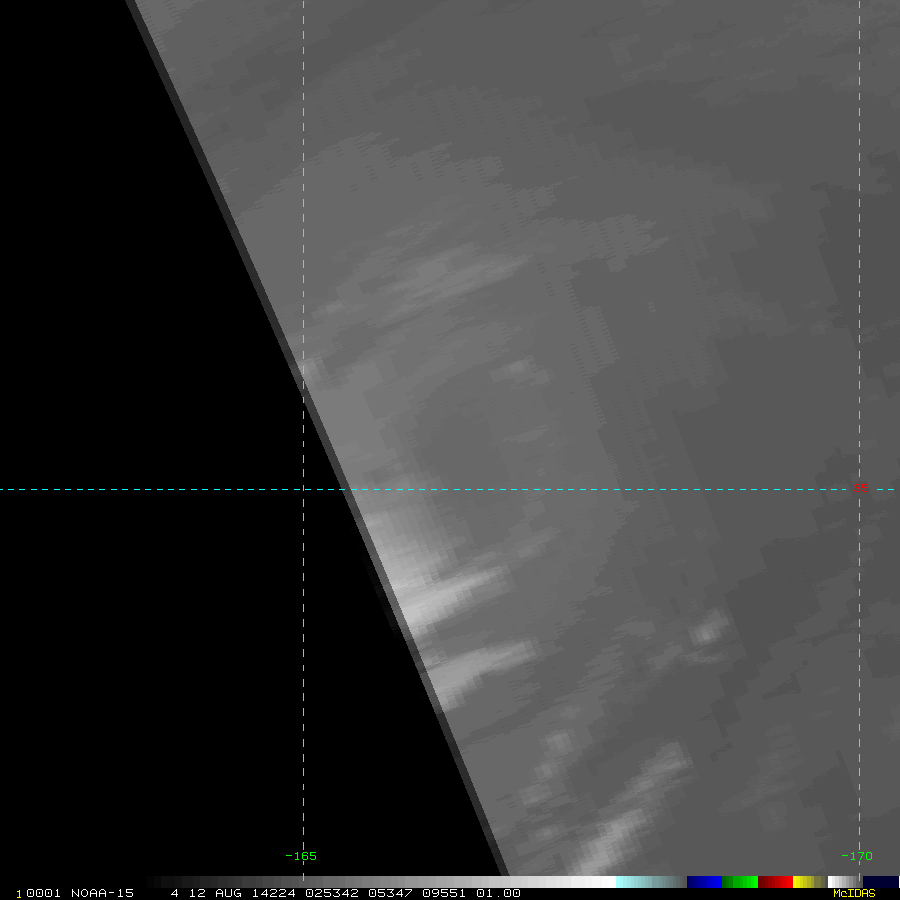Click the intersection of -165 and 35 gridlines

tap(303, 489)
